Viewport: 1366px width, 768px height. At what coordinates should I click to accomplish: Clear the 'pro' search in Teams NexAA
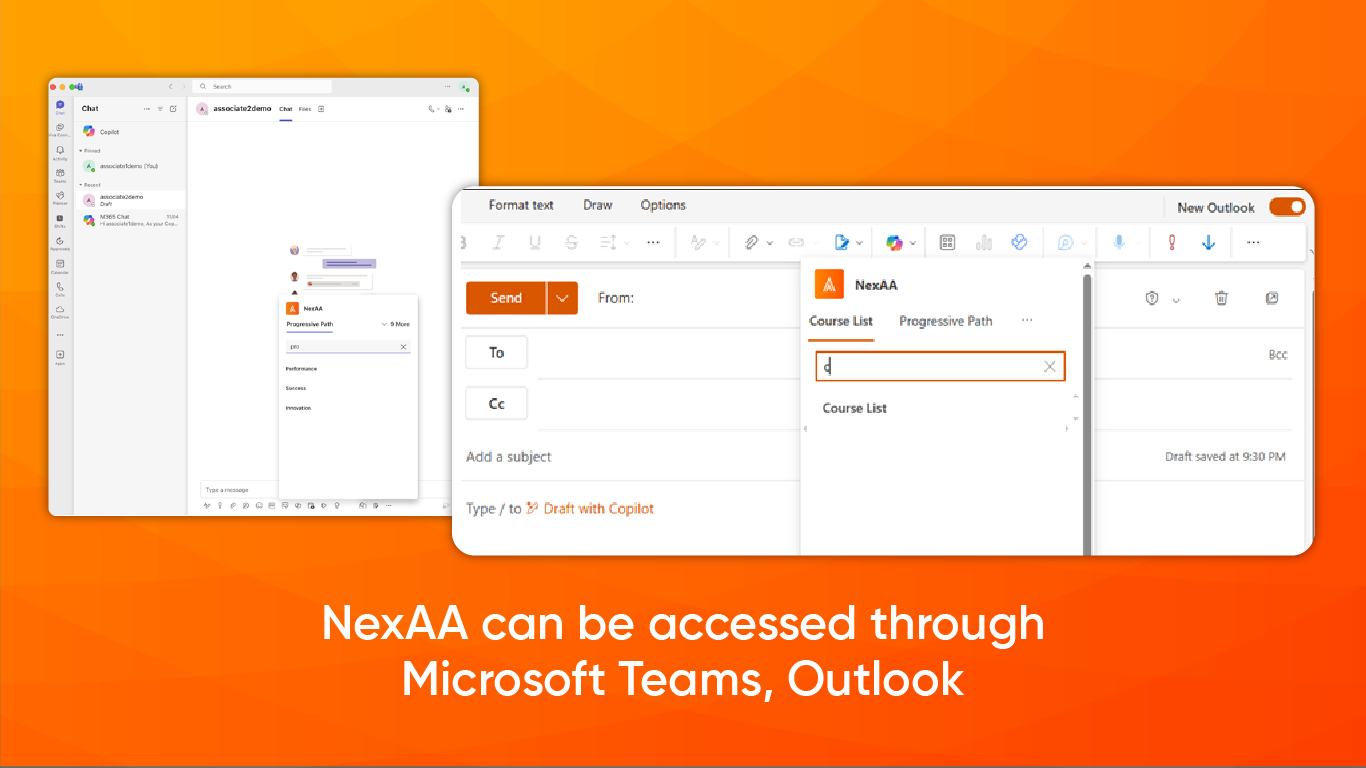click(x=404, y=347)
